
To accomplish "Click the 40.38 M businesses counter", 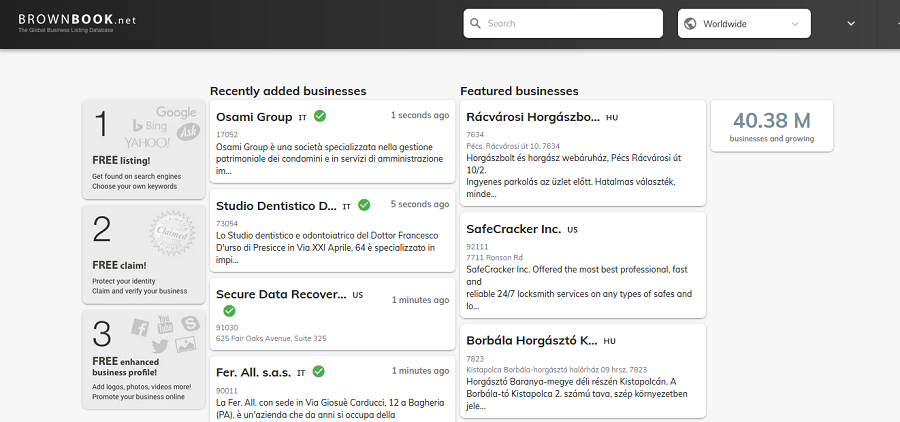I will [771, 126].
